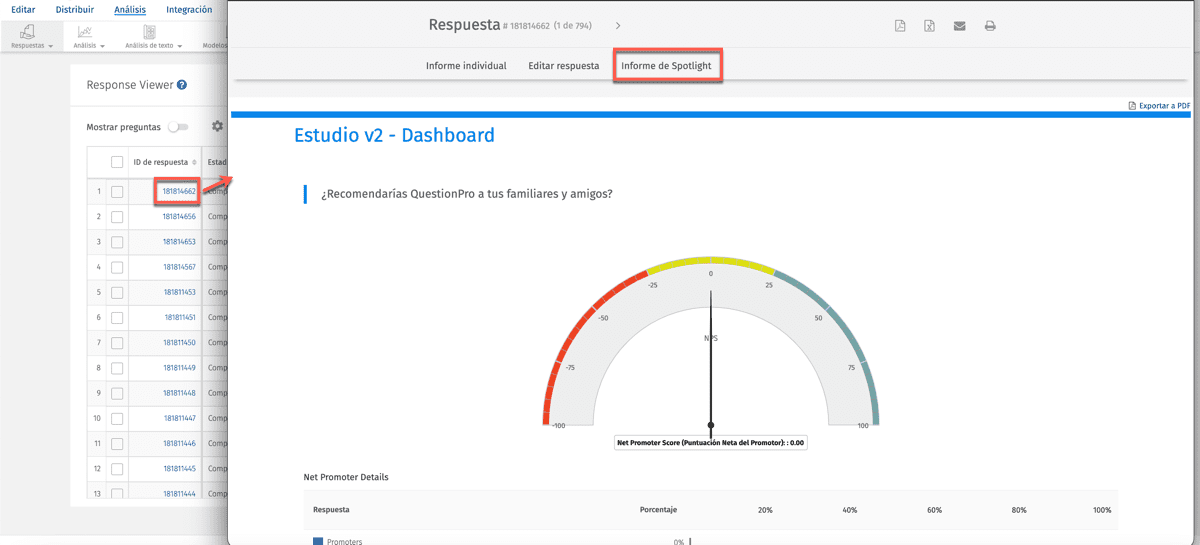Screen dimensions: 1200x545
Task: Click the Respuestas toolbar icon
Action: tap(28, 32)
